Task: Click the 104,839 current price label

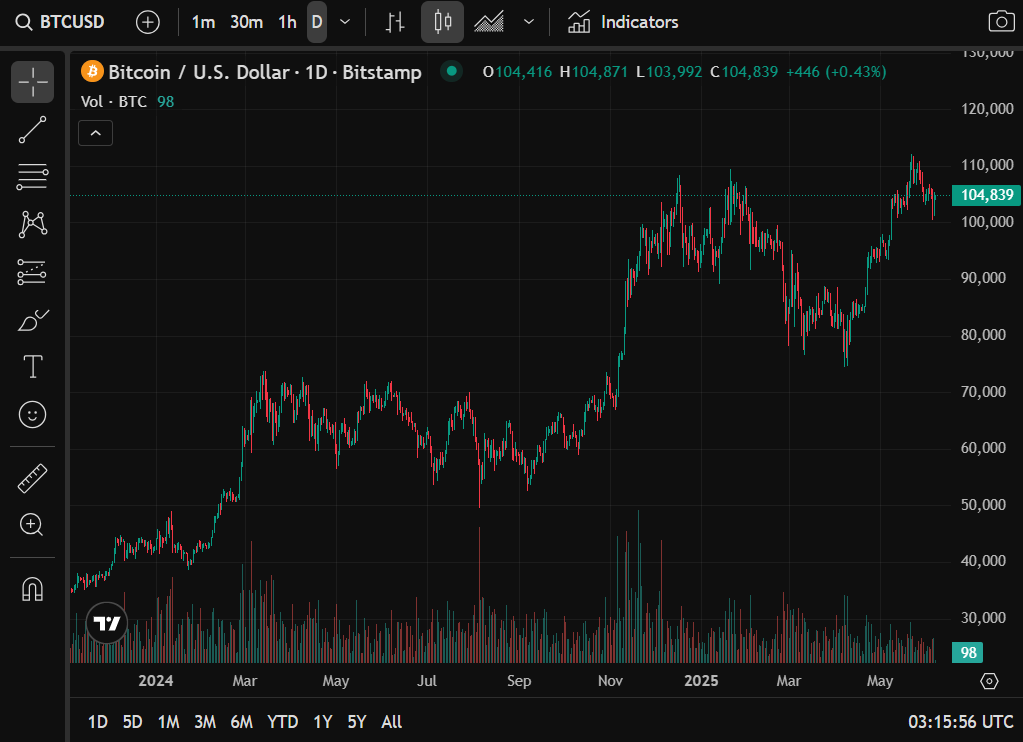Action: click(987, 195)
